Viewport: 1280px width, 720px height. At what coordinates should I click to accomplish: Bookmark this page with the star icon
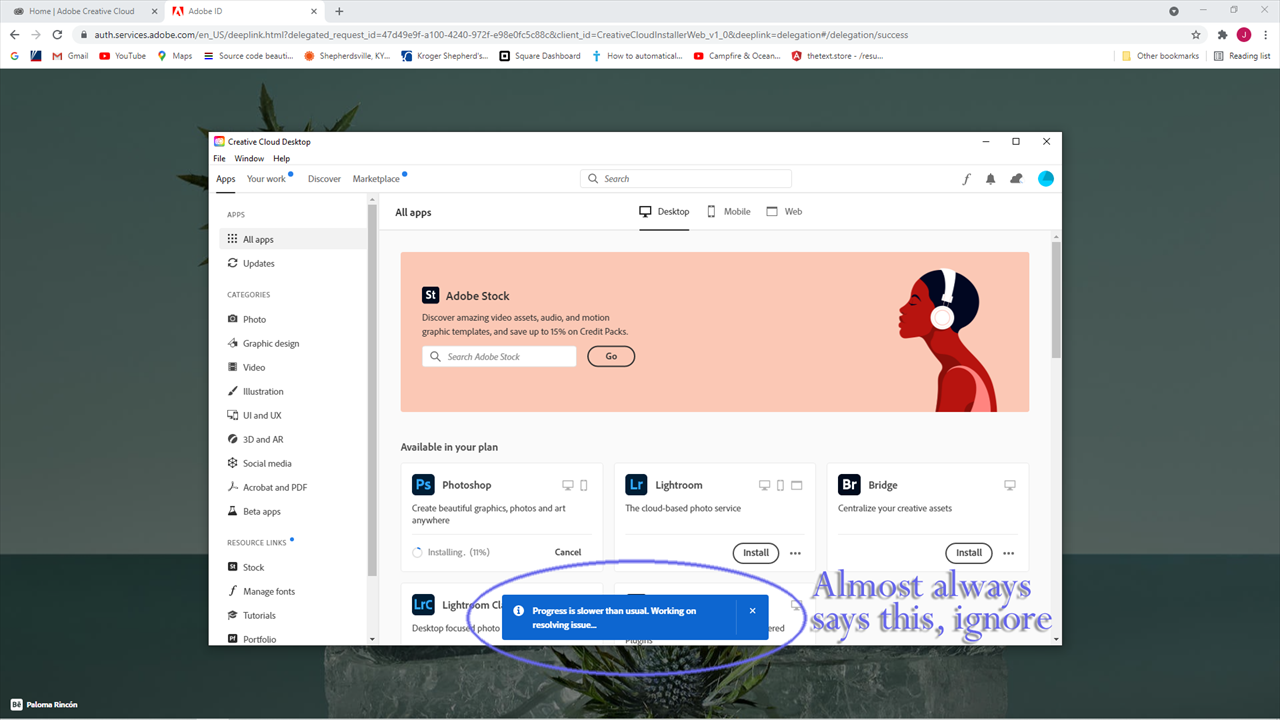click(x=1196, y=34)
